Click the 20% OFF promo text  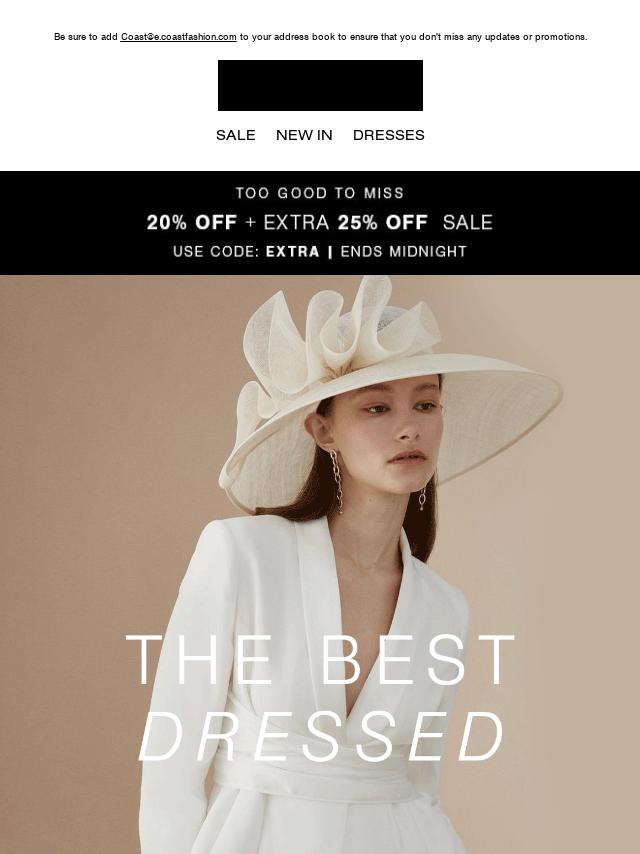coord(192,222)
